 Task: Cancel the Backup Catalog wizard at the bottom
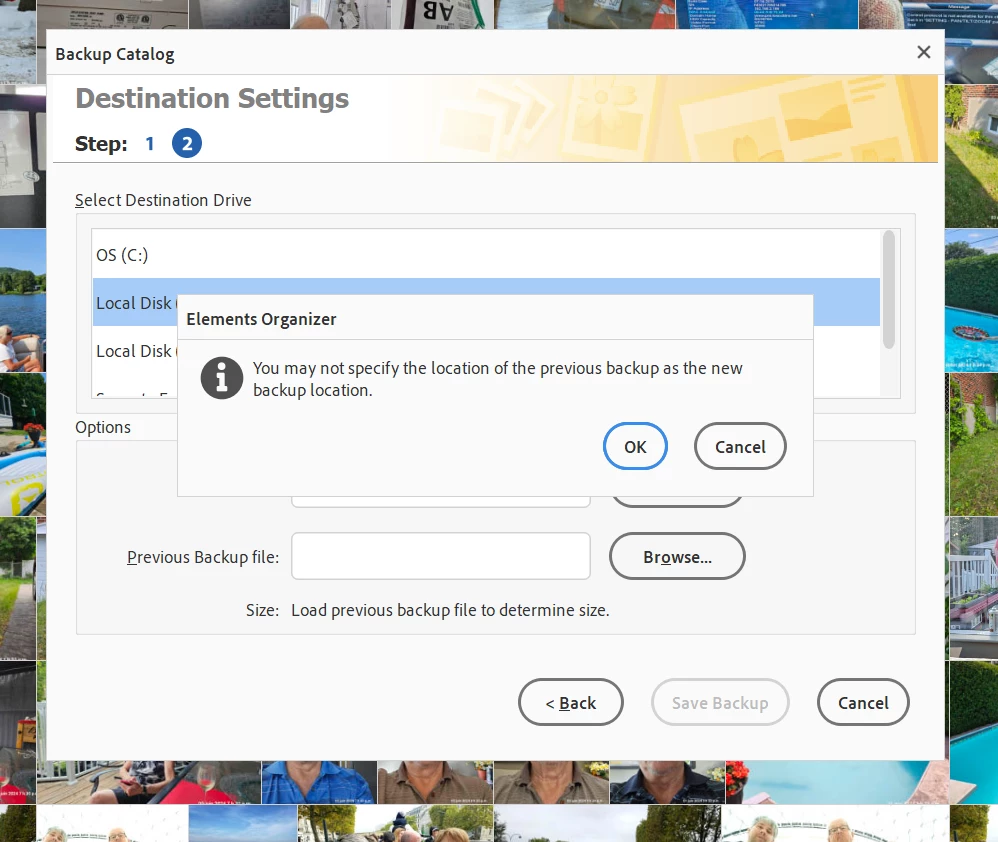click(862, 702)
